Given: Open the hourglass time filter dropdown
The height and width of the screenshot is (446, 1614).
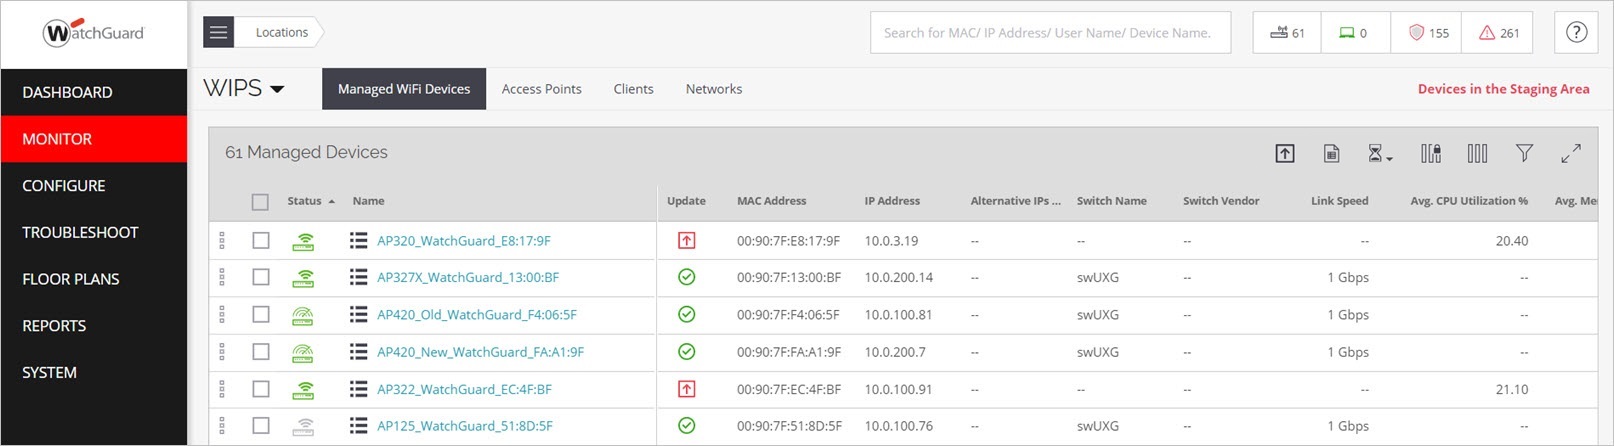Looking at the screenshot, I should coord(1379,153).
